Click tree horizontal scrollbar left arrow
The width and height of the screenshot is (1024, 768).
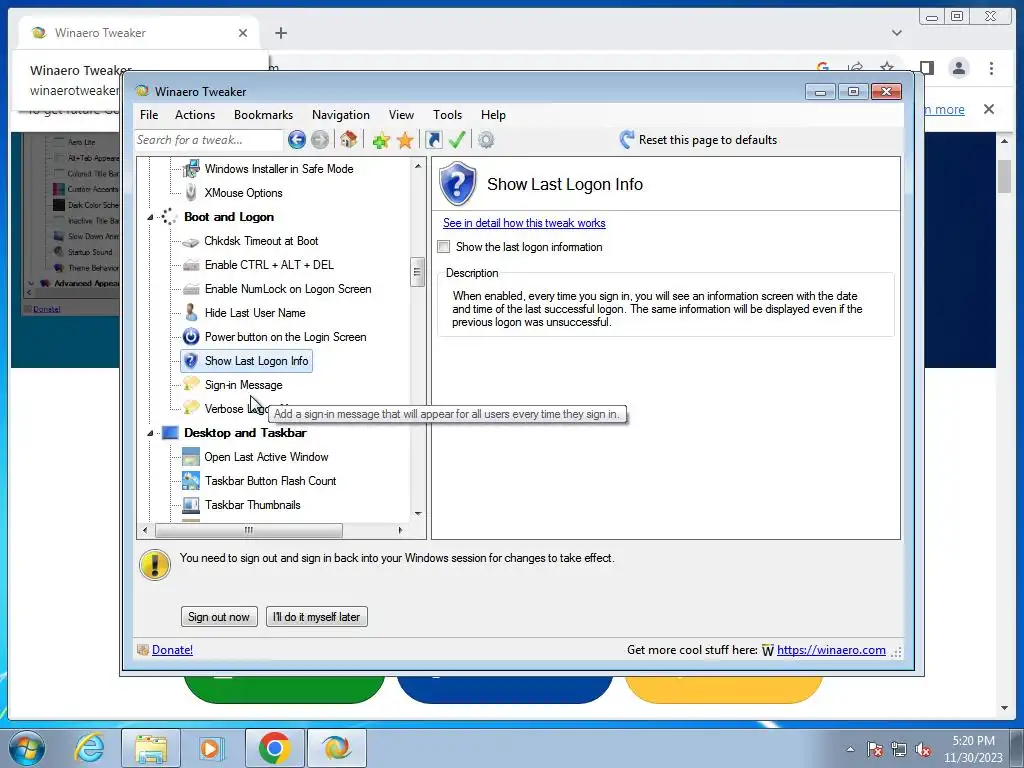145,530
